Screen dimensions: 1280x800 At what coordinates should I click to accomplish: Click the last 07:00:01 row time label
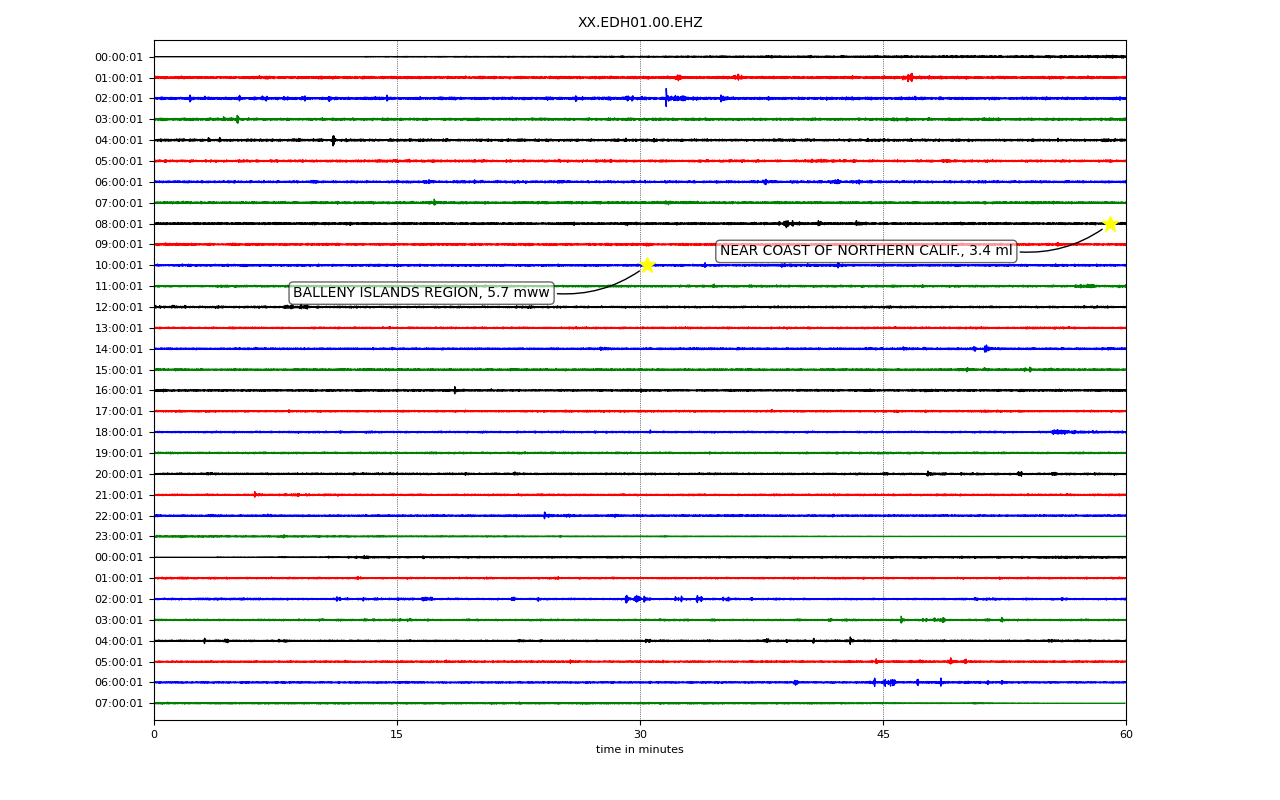[x=119, y=703]
